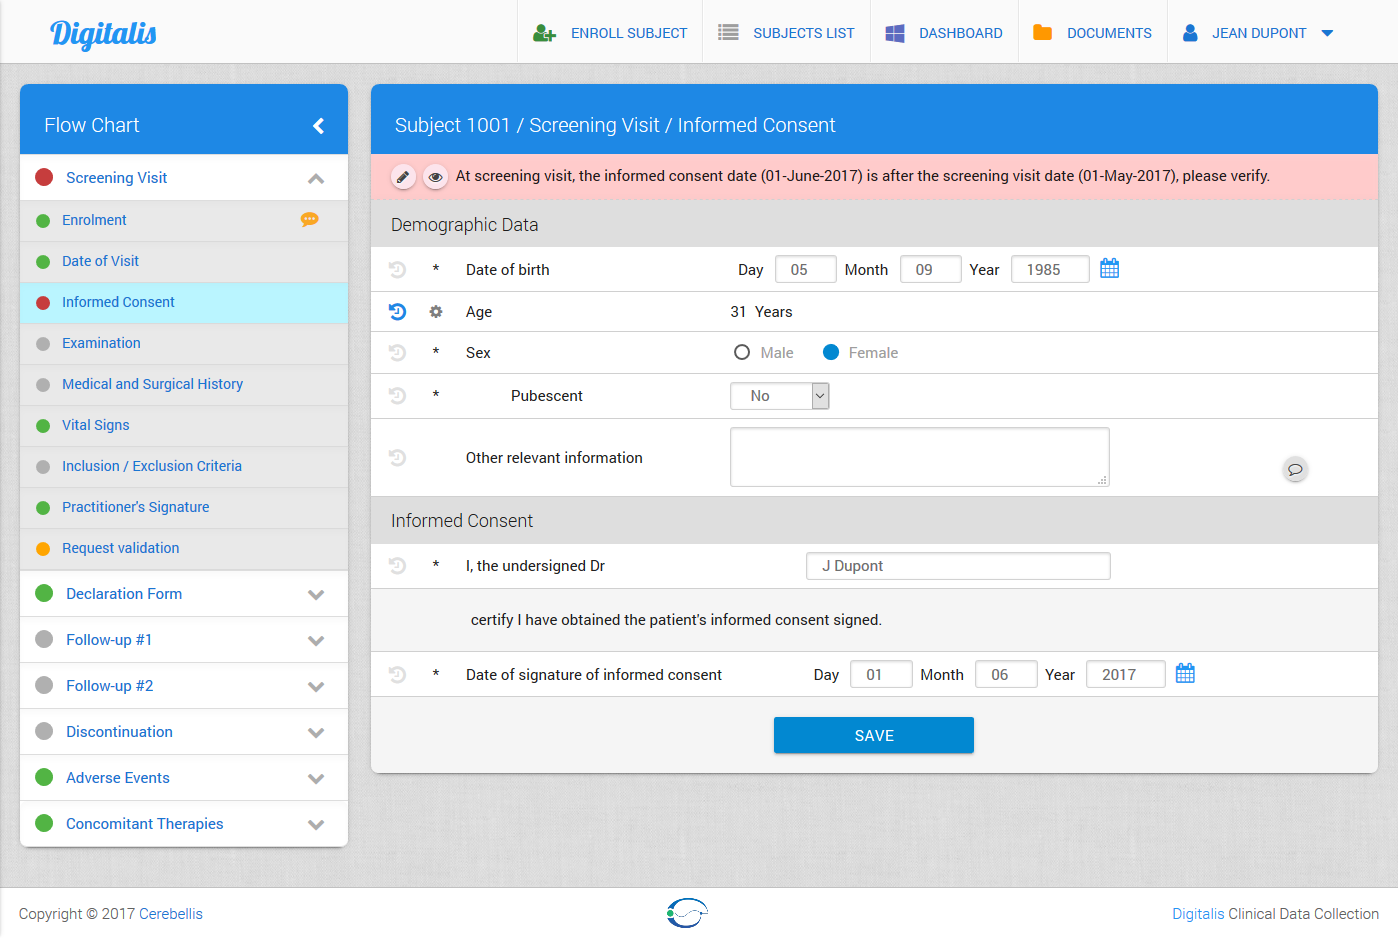1398x938 pixels.
Task: Click the Other relevant information text area
Action: click(920, 457)
